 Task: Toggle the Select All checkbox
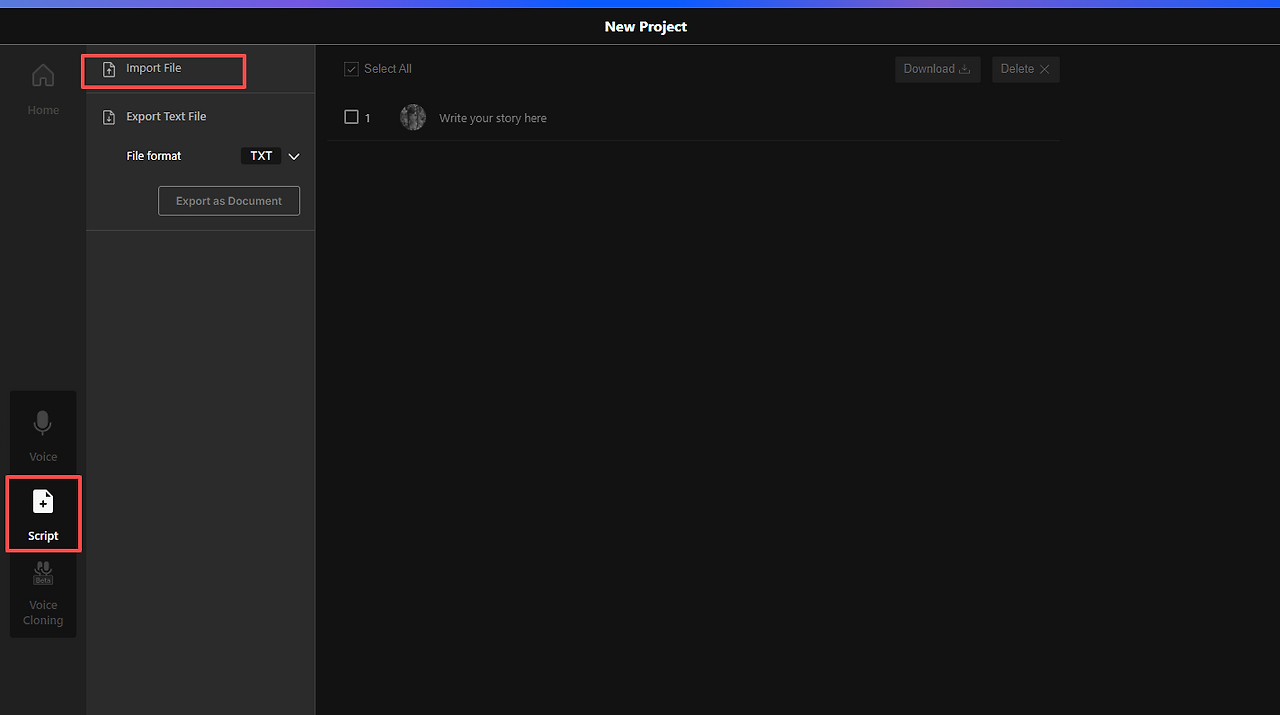(x=351, y=69)
